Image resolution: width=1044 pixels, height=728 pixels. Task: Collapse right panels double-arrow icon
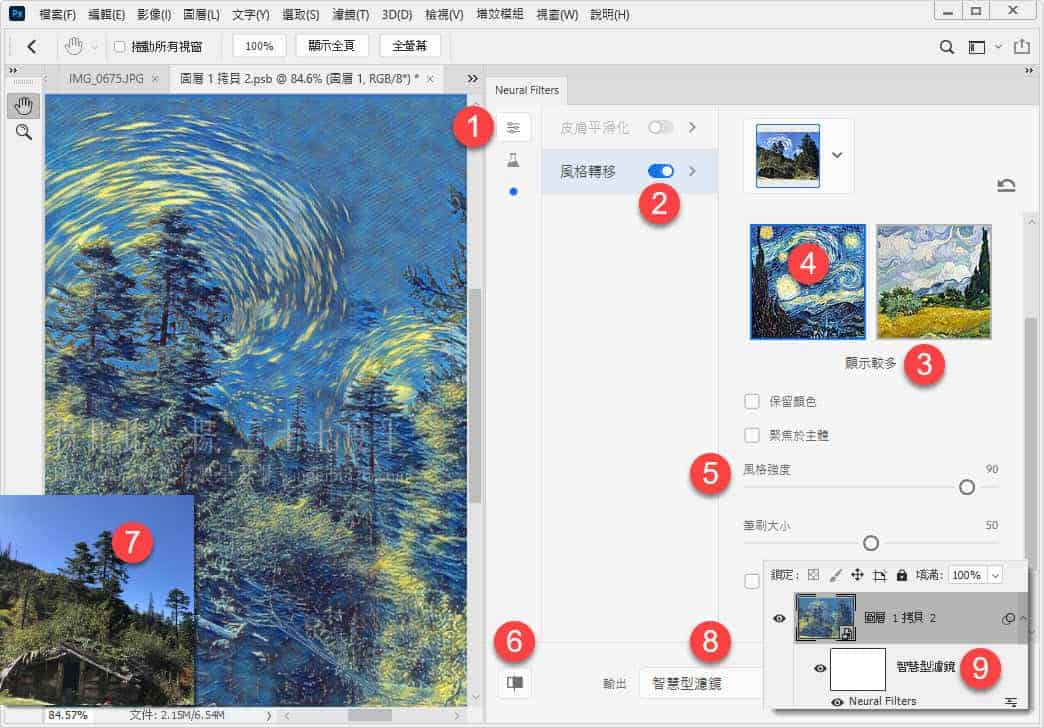(1029, 71)
